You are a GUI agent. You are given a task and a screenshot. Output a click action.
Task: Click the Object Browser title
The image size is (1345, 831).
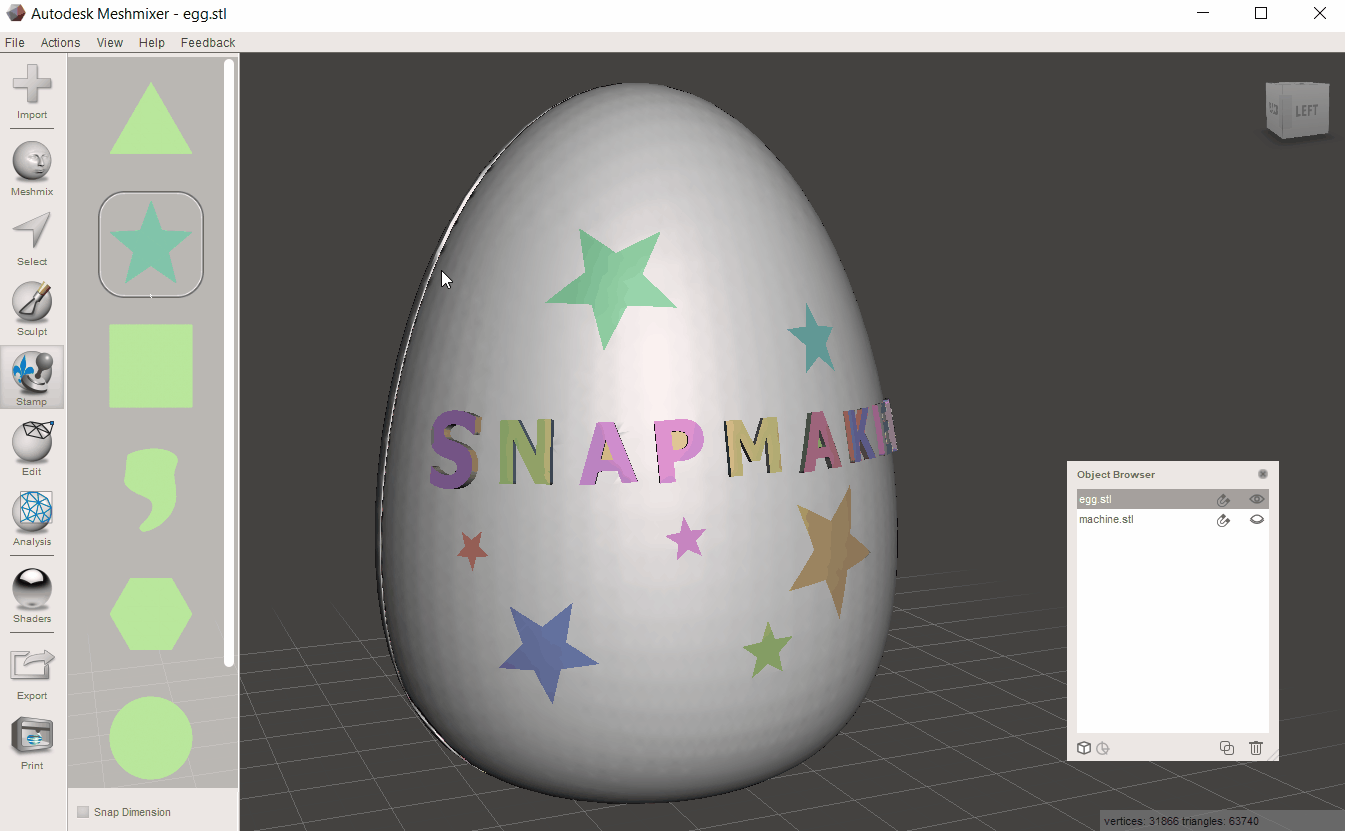tap(1115, 474)
